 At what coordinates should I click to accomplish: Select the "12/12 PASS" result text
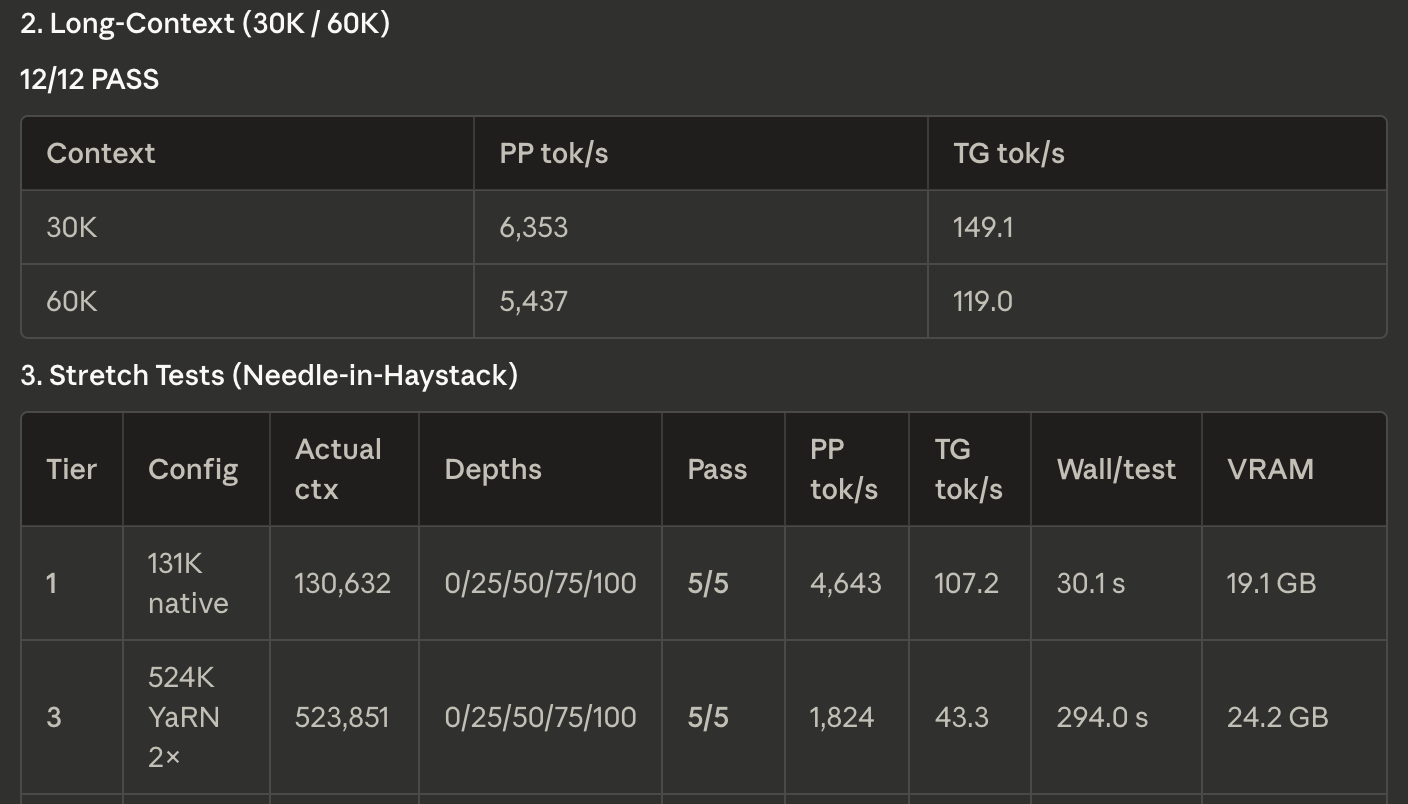point(89,79)
